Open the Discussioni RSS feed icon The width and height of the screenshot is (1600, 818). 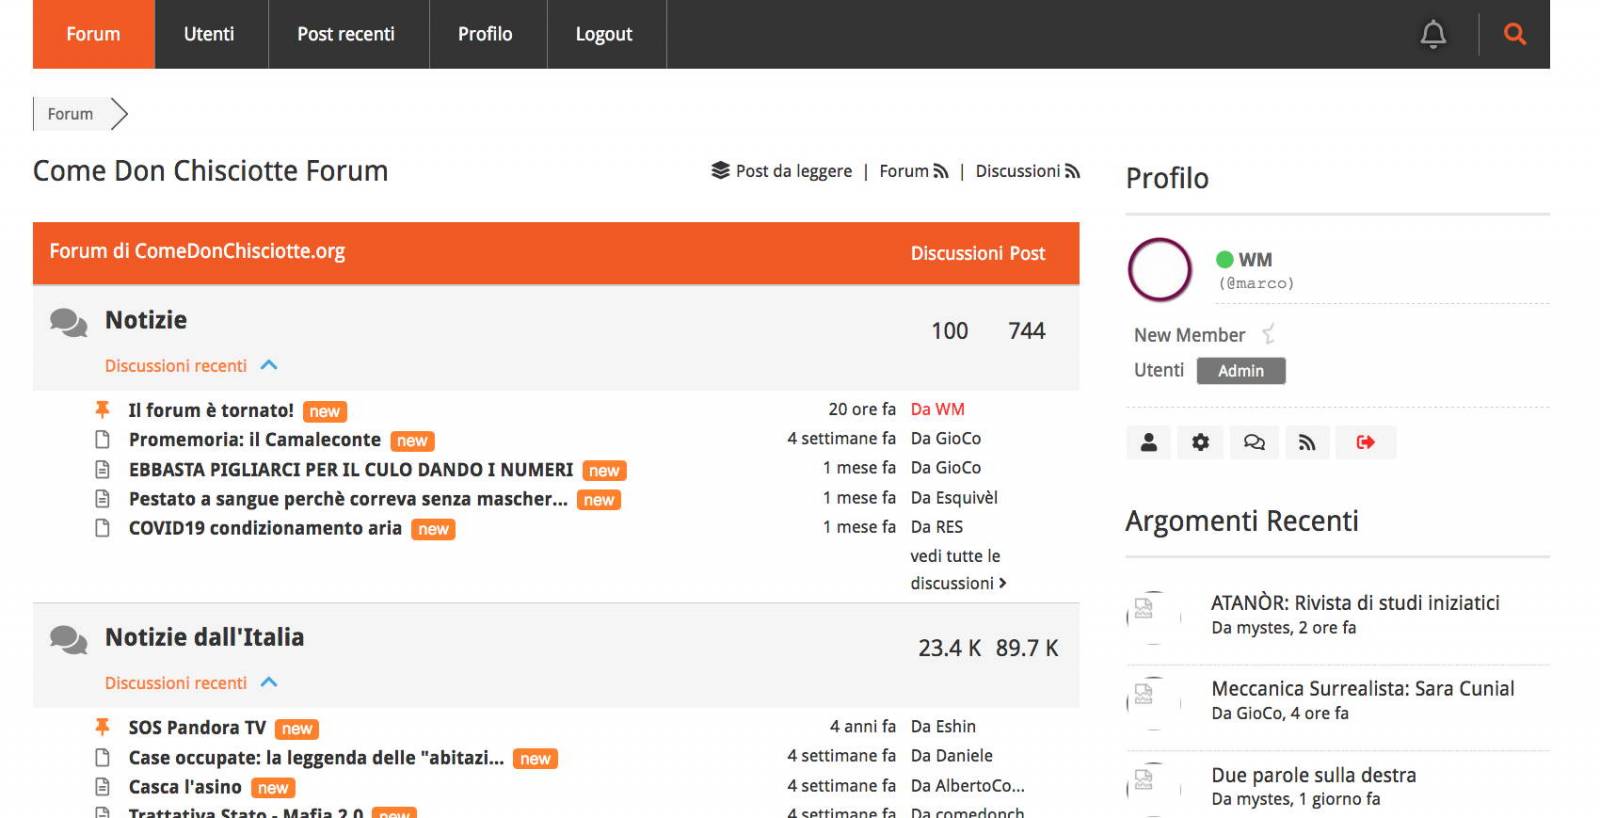pos(1072,172)
